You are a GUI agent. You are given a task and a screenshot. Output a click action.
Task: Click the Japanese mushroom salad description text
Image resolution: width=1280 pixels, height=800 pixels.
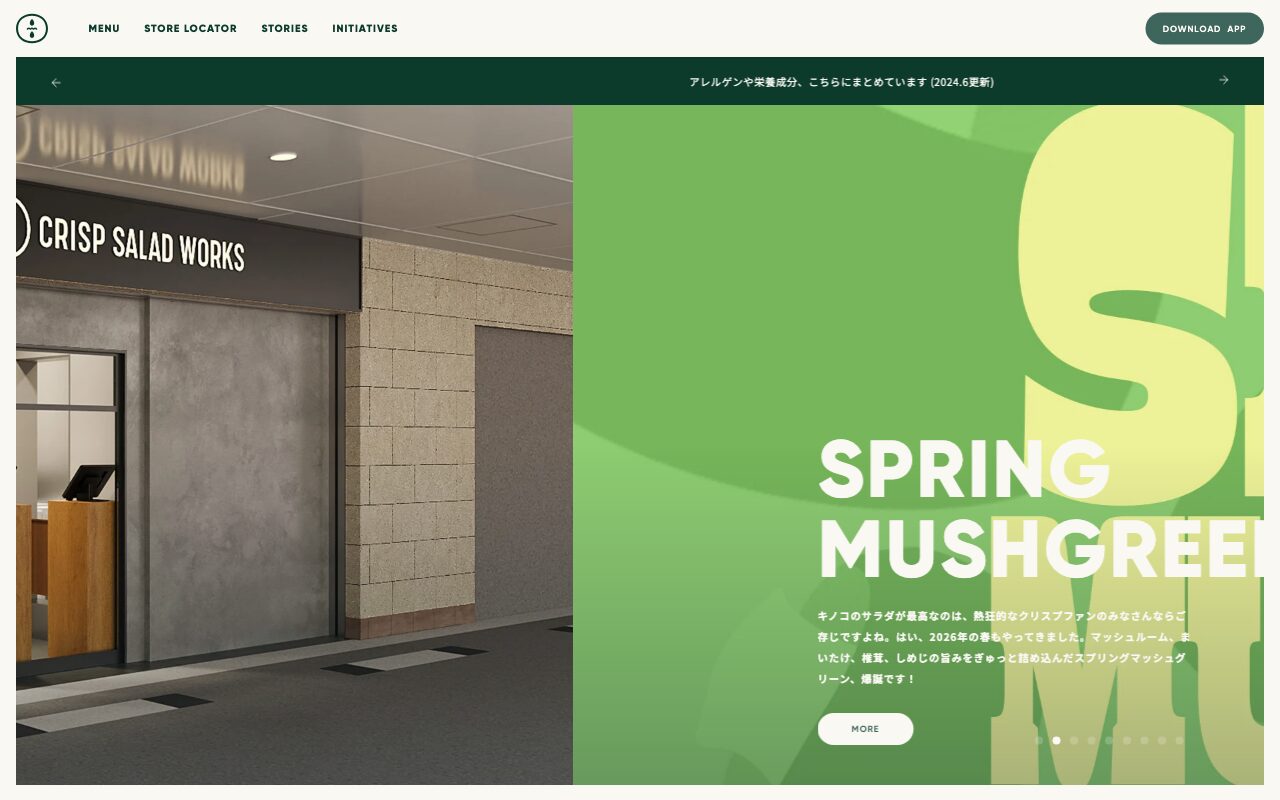pyautogui.click(x=1003, y=647)
